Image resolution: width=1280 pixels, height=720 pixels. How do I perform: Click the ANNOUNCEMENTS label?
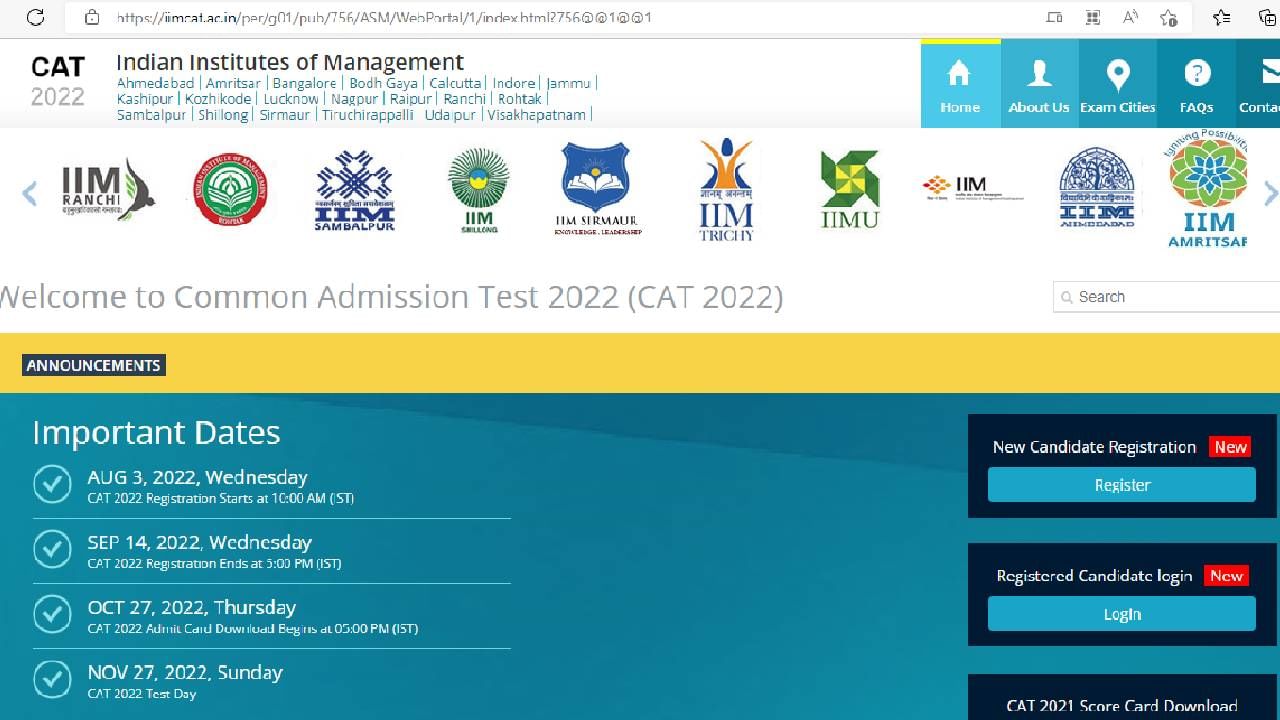click(94, 365)
